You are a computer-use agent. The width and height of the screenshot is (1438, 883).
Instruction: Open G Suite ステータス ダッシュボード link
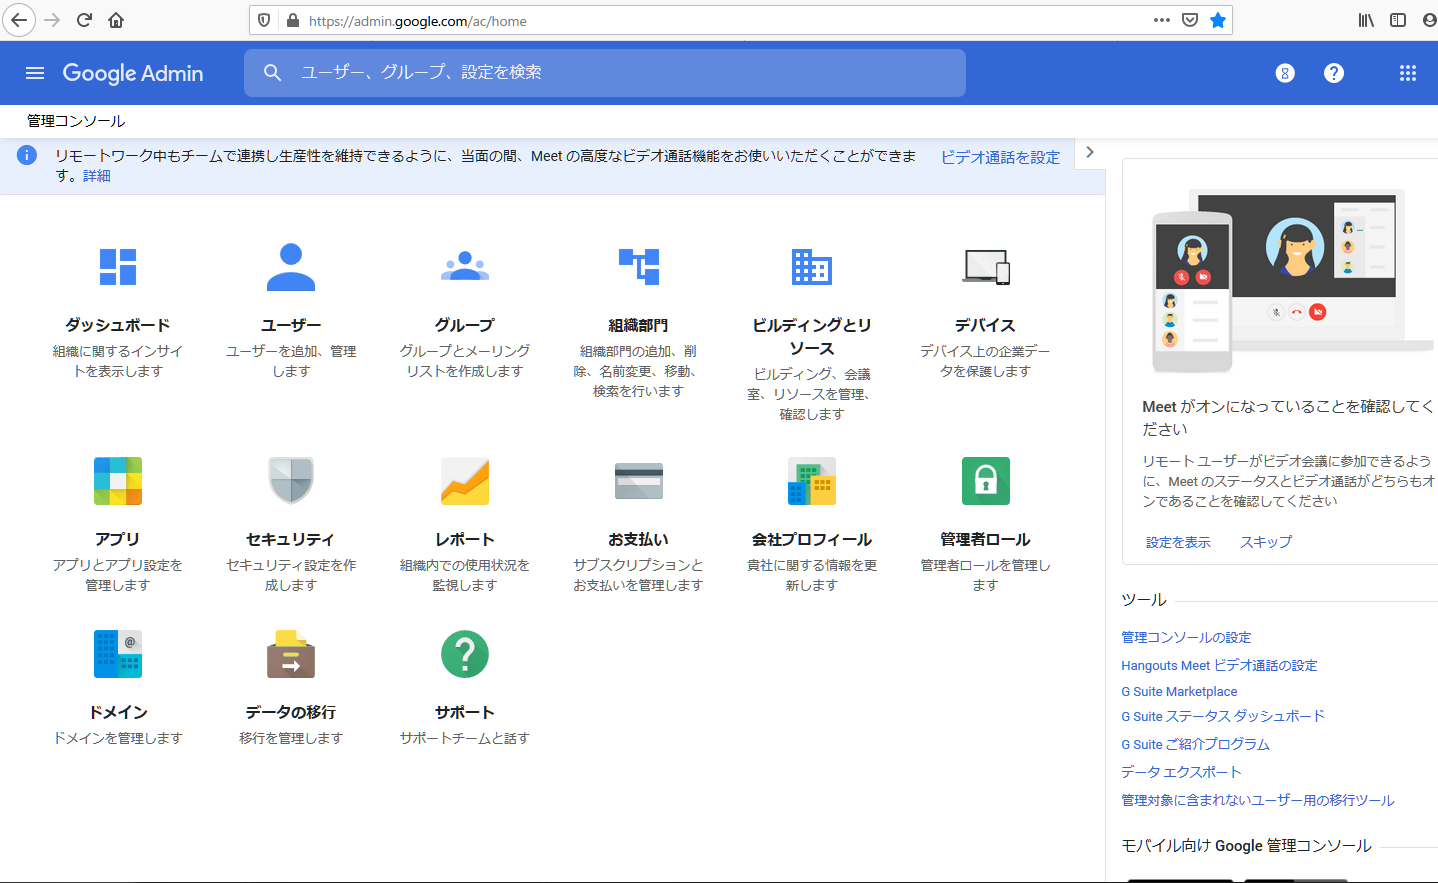pyautogui.click(x=1223, y=716)
